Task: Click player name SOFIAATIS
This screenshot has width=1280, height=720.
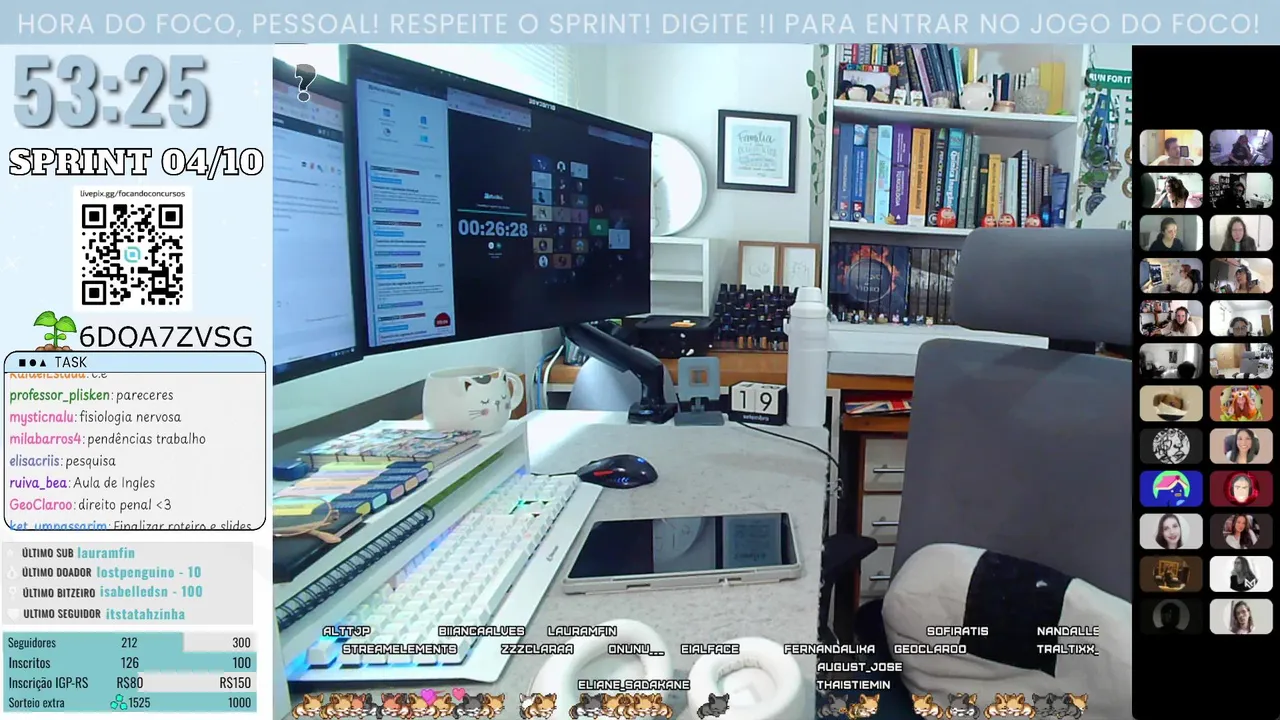Action: 958,631
